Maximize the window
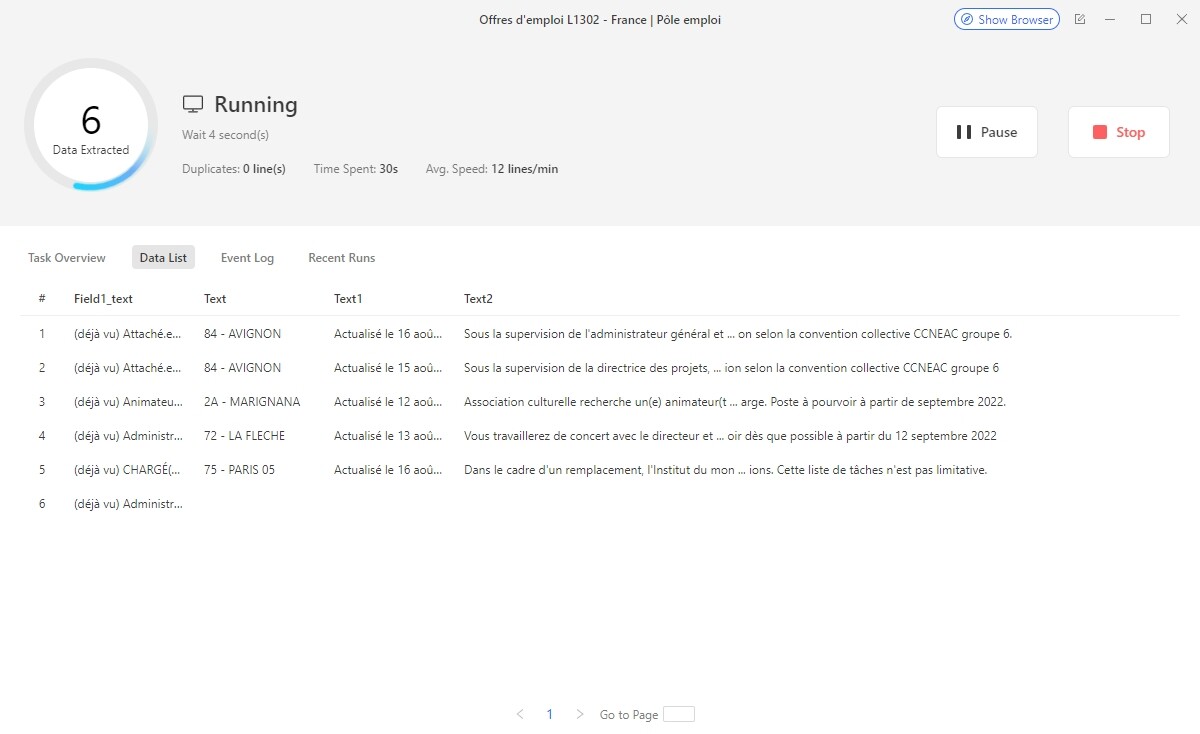Viewport: 1200px width, 734px height. click(x=1146, y=19)
